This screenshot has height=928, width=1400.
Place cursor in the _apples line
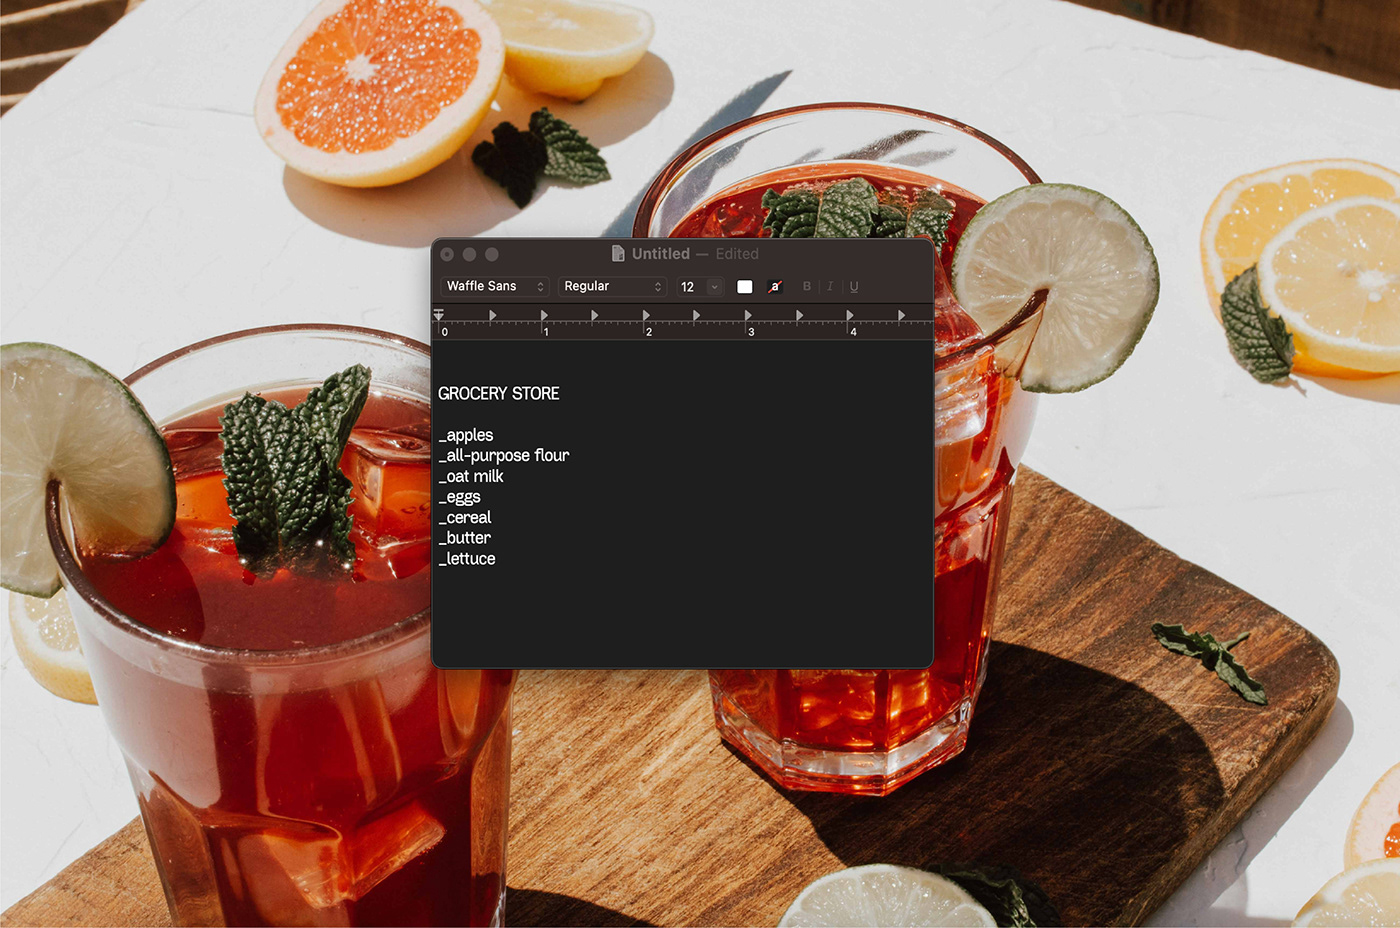tap(466, 435)
